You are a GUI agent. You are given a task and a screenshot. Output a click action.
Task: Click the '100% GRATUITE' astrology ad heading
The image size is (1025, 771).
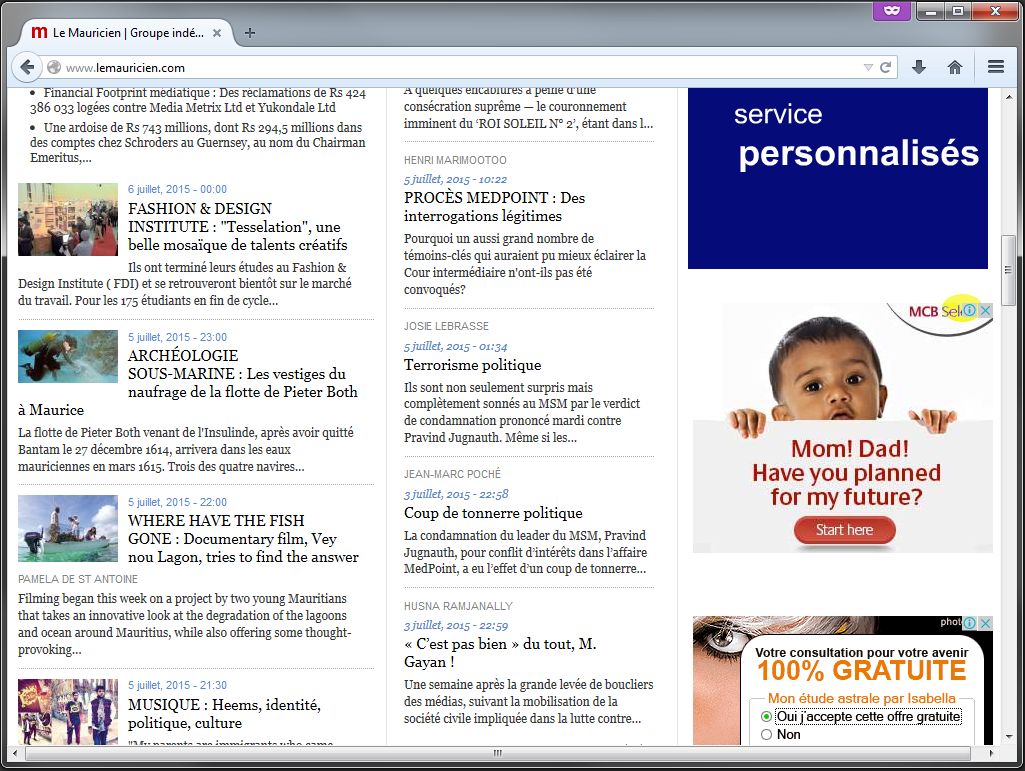click(862, 671)
